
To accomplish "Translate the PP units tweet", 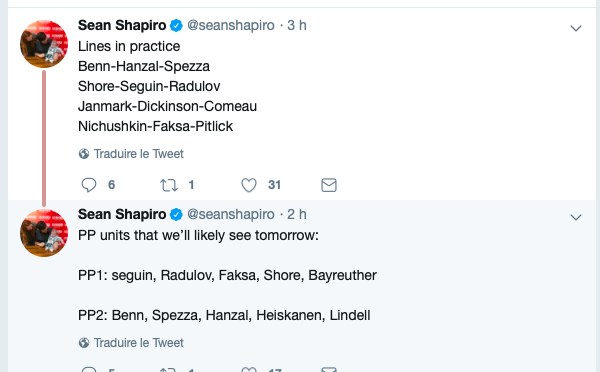I will coord(139,343).
